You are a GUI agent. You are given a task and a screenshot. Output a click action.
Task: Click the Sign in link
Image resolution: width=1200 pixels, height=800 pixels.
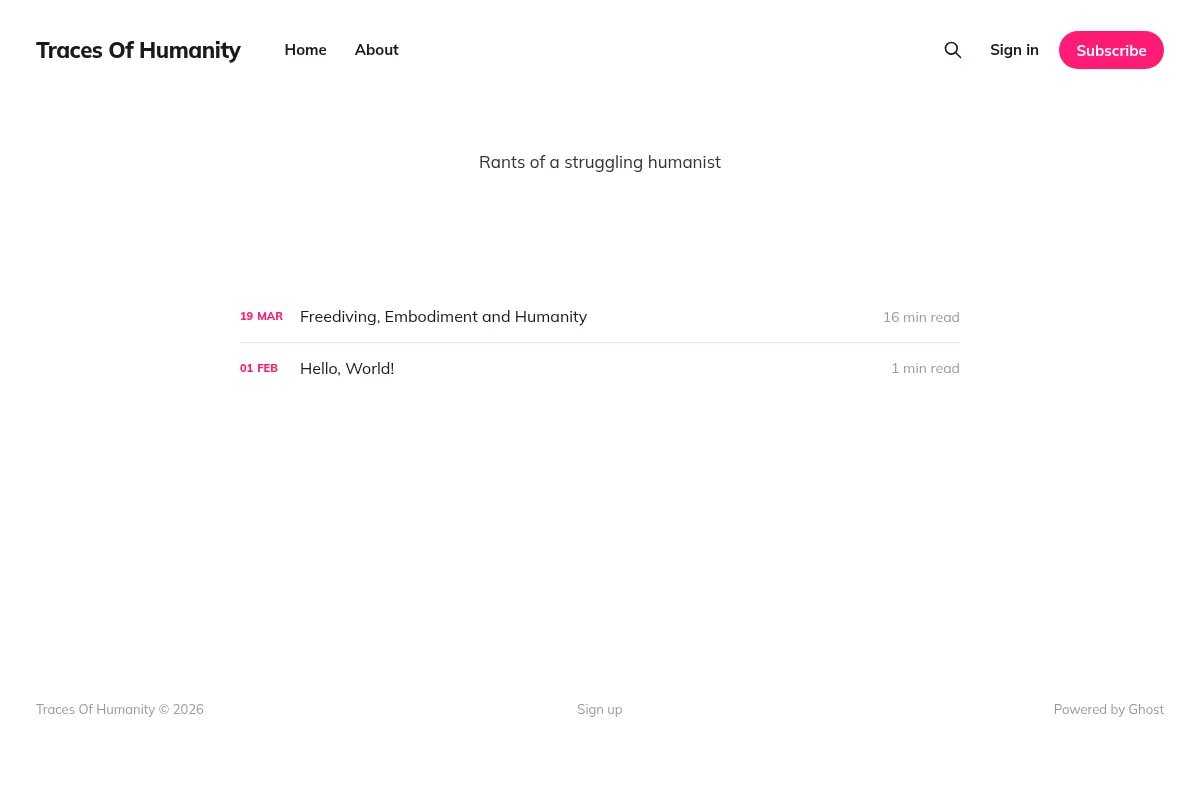[1014, 50]
